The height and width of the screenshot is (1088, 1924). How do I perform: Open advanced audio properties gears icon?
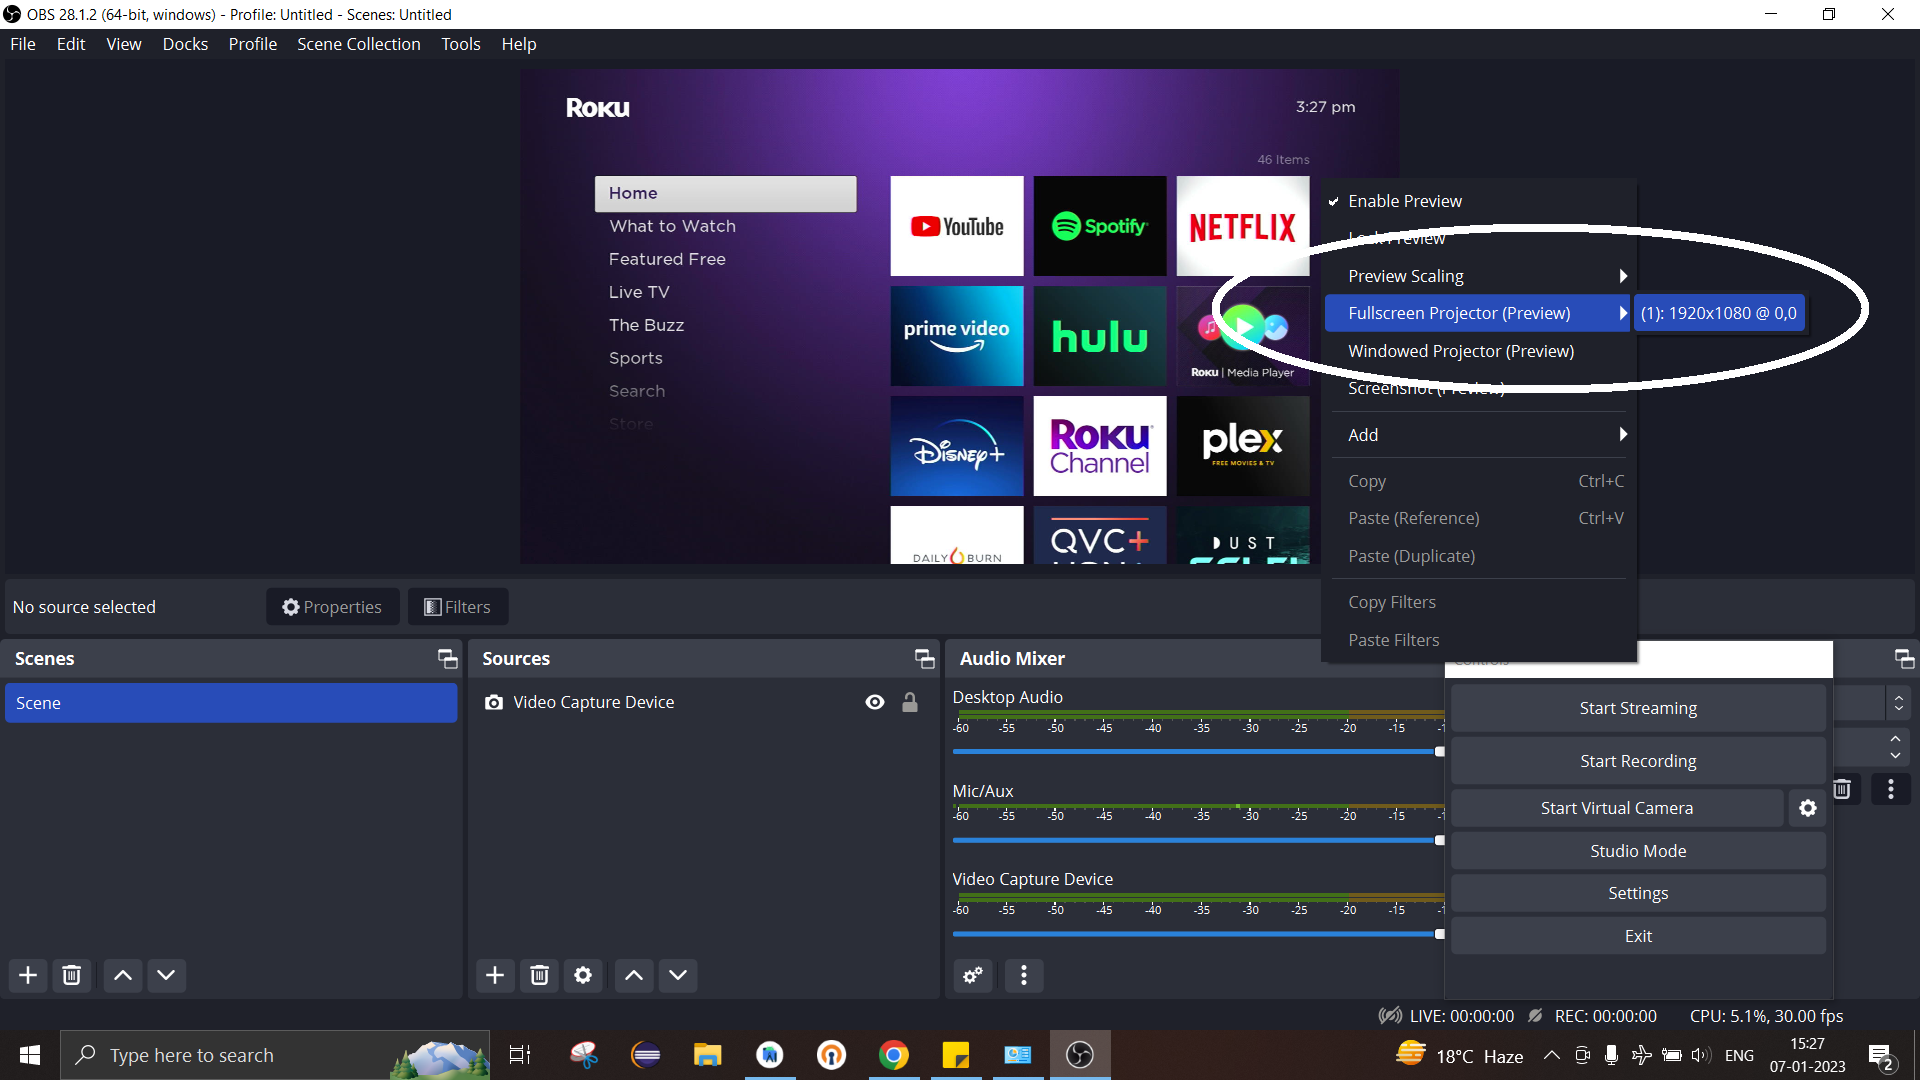click(x=974, y=976)
